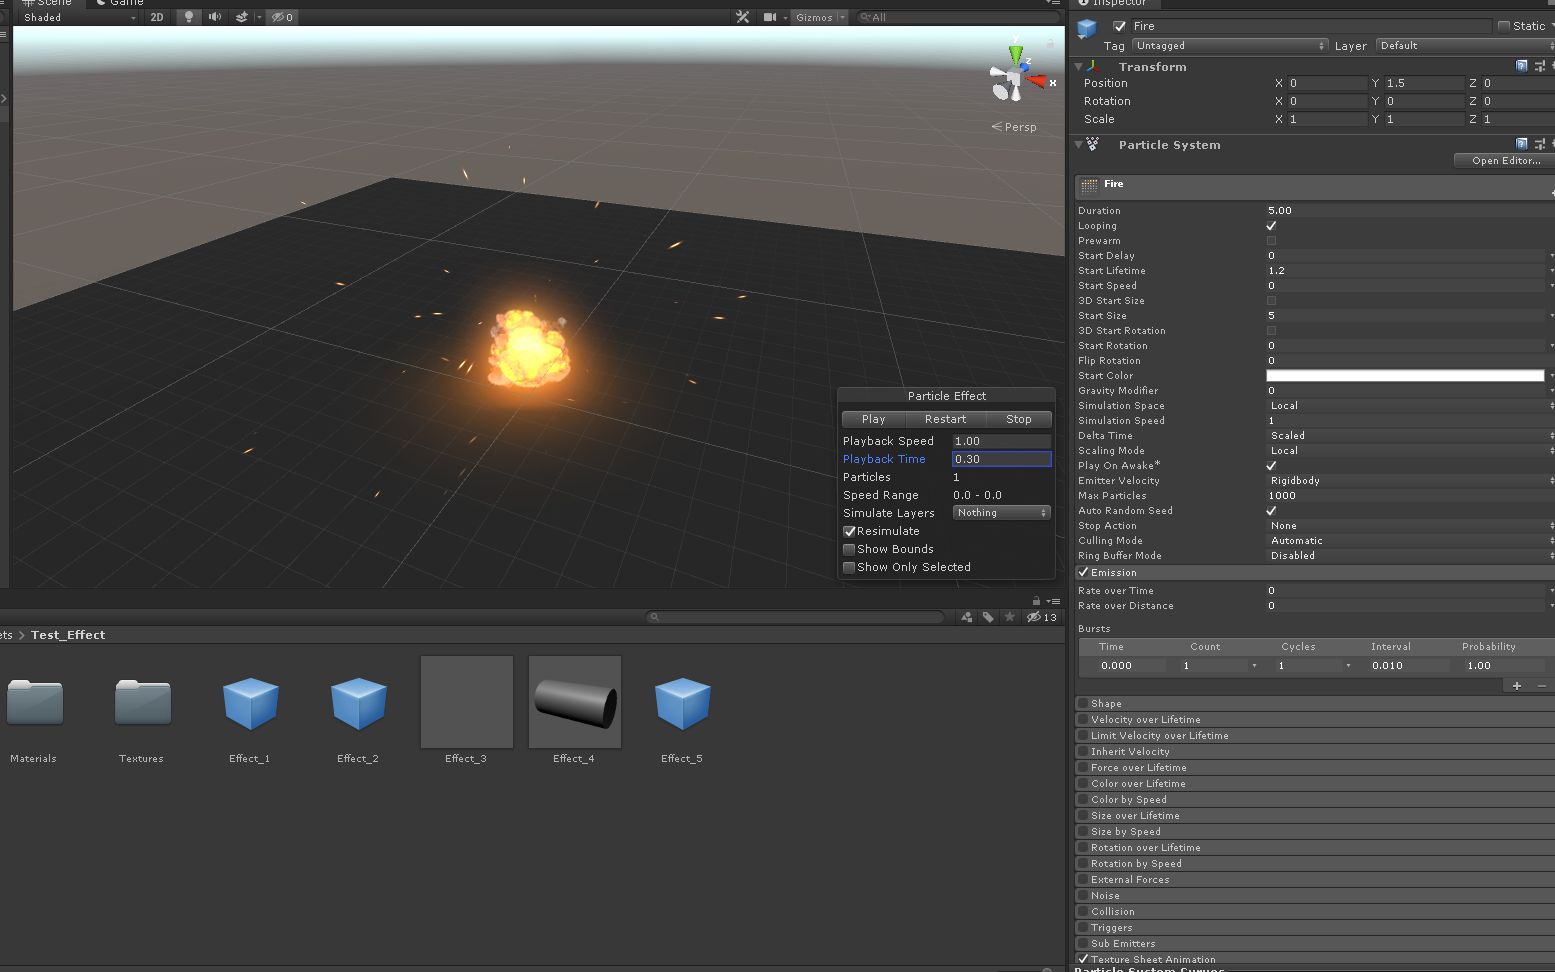Open the Simulate Layers Nothing dropdown
This screenshot has height=972, width=1555.
point(1001,513)
